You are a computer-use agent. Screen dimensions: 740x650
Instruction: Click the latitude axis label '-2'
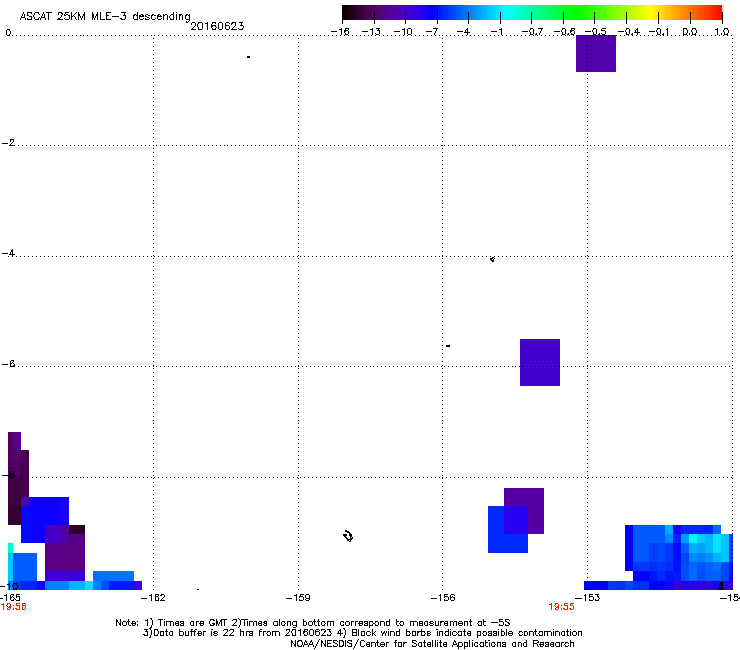tap(8, 143)
